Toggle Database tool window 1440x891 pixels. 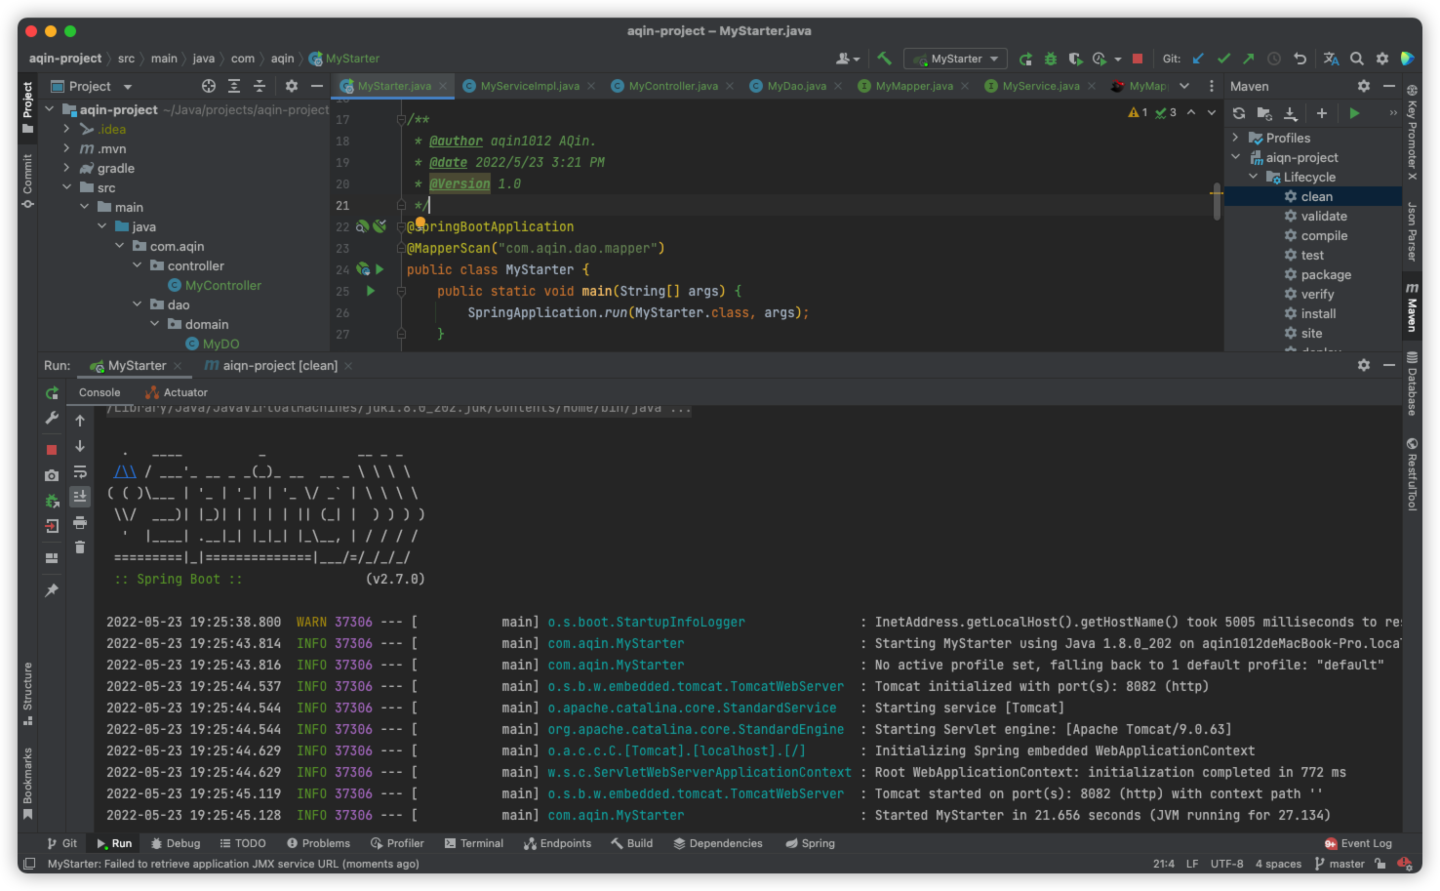[1412, 383]
